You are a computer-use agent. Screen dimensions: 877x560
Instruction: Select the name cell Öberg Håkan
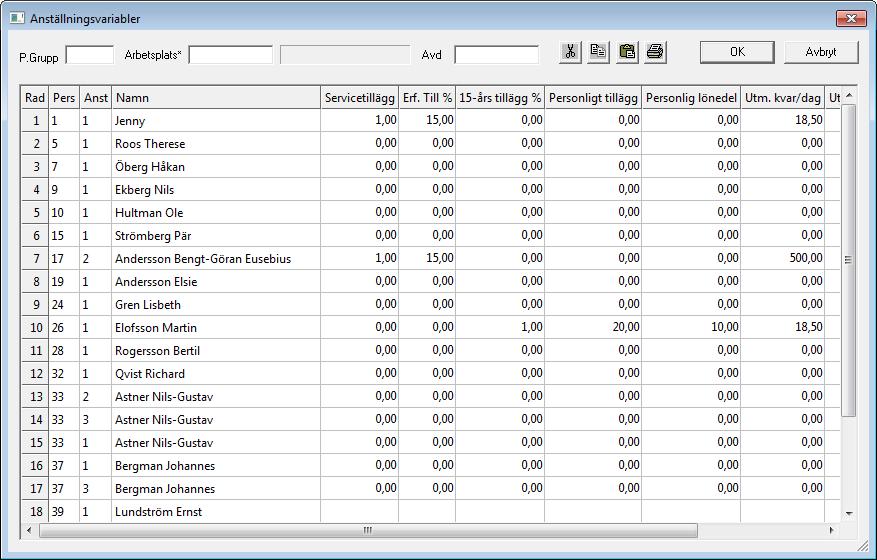pyautogui.click(x=216, y=166)
